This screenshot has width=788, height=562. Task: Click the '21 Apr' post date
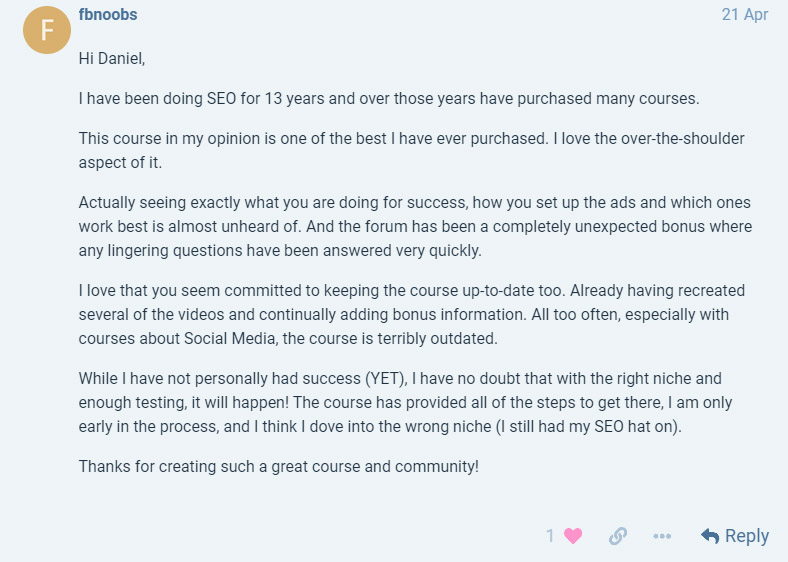click(745, 15)
